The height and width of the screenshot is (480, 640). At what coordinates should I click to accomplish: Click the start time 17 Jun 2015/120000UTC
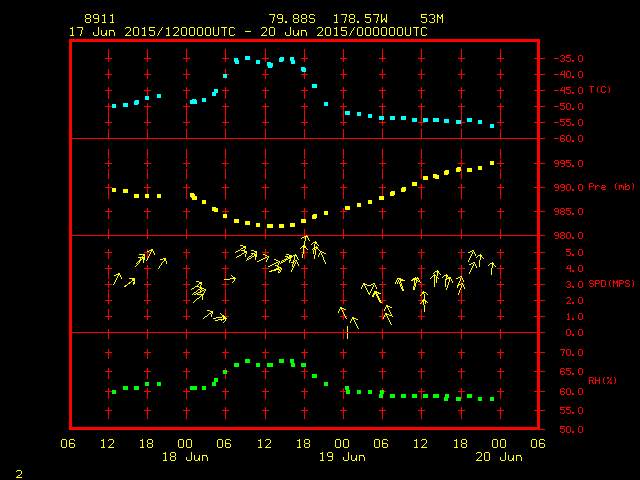pyautogui.click(x=152, y=32)
